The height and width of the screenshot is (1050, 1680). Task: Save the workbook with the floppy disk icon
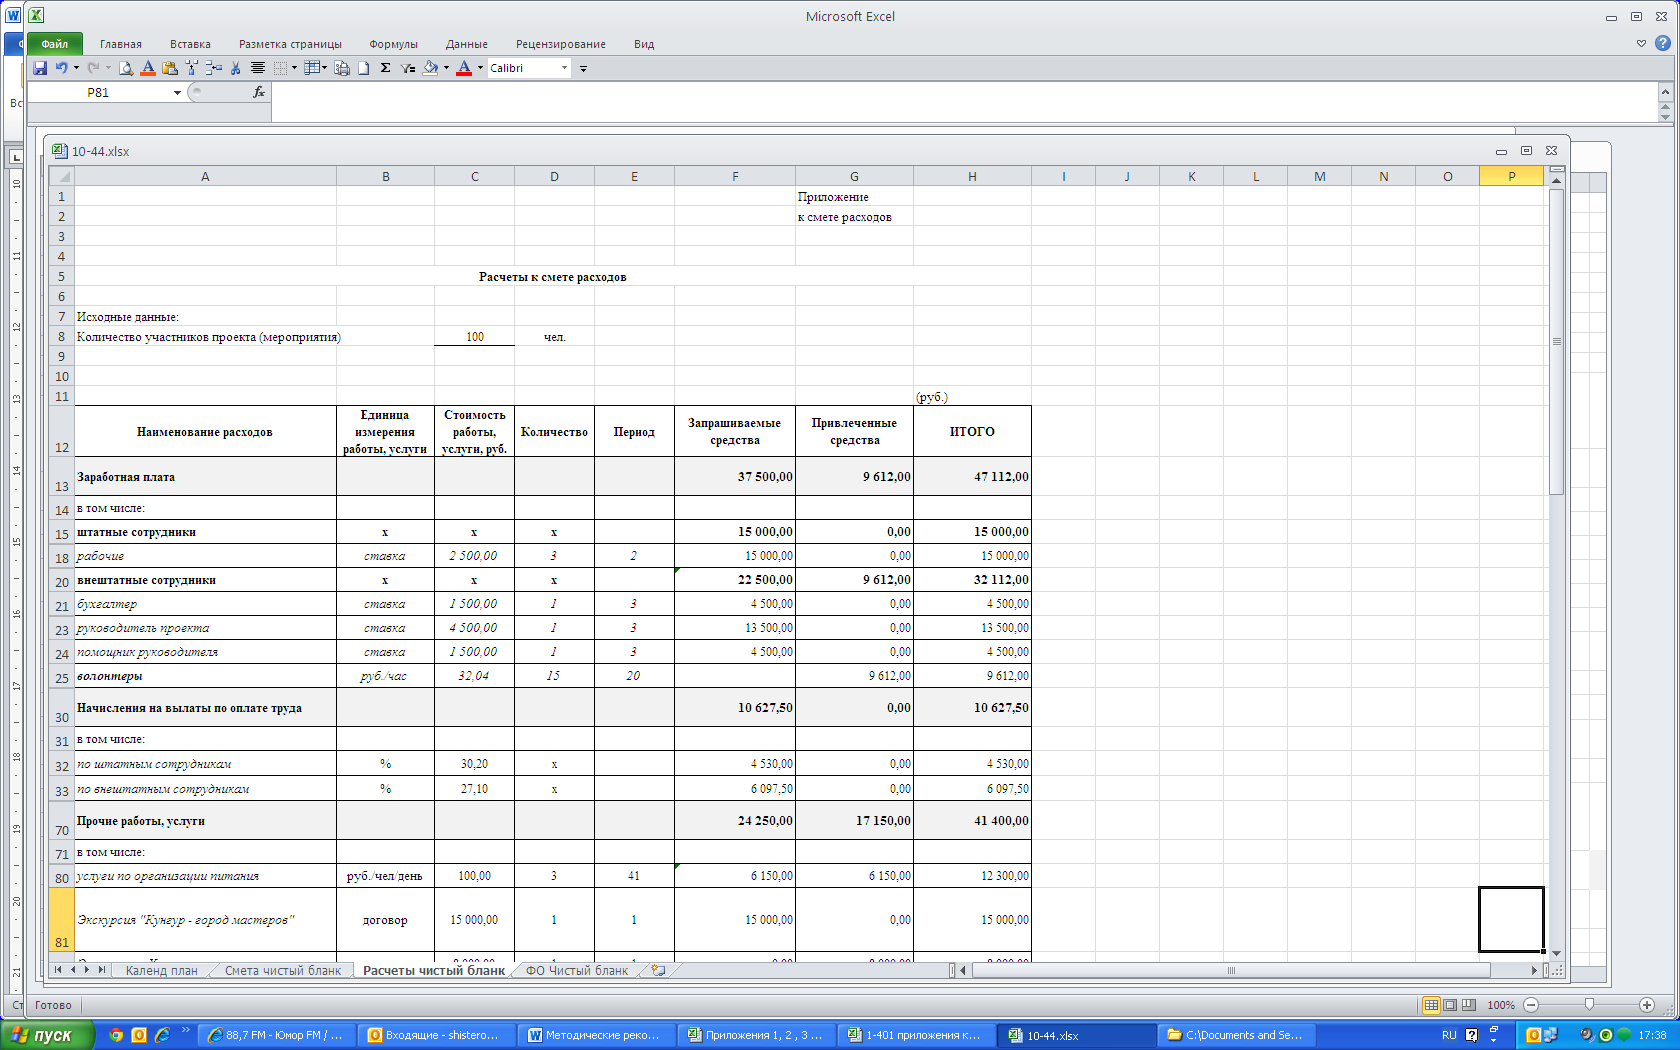(x=40, y=68)
